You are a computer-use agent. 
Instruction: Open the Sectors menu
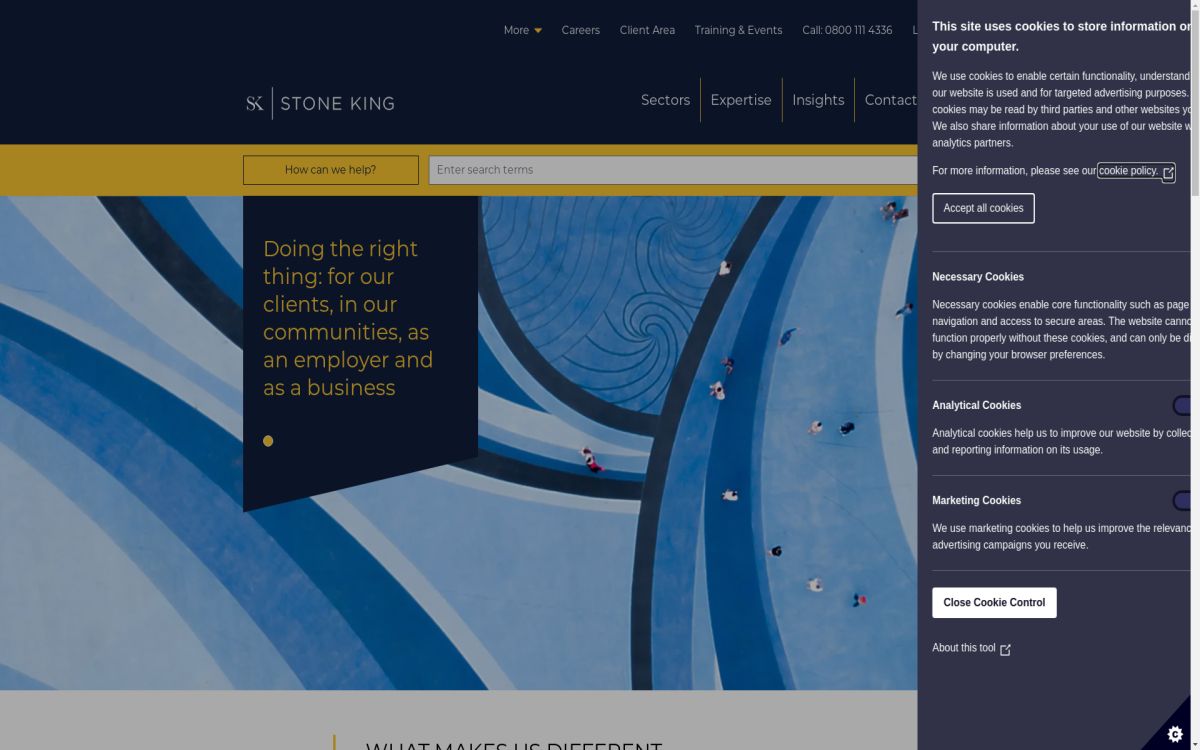click(665, 100)
